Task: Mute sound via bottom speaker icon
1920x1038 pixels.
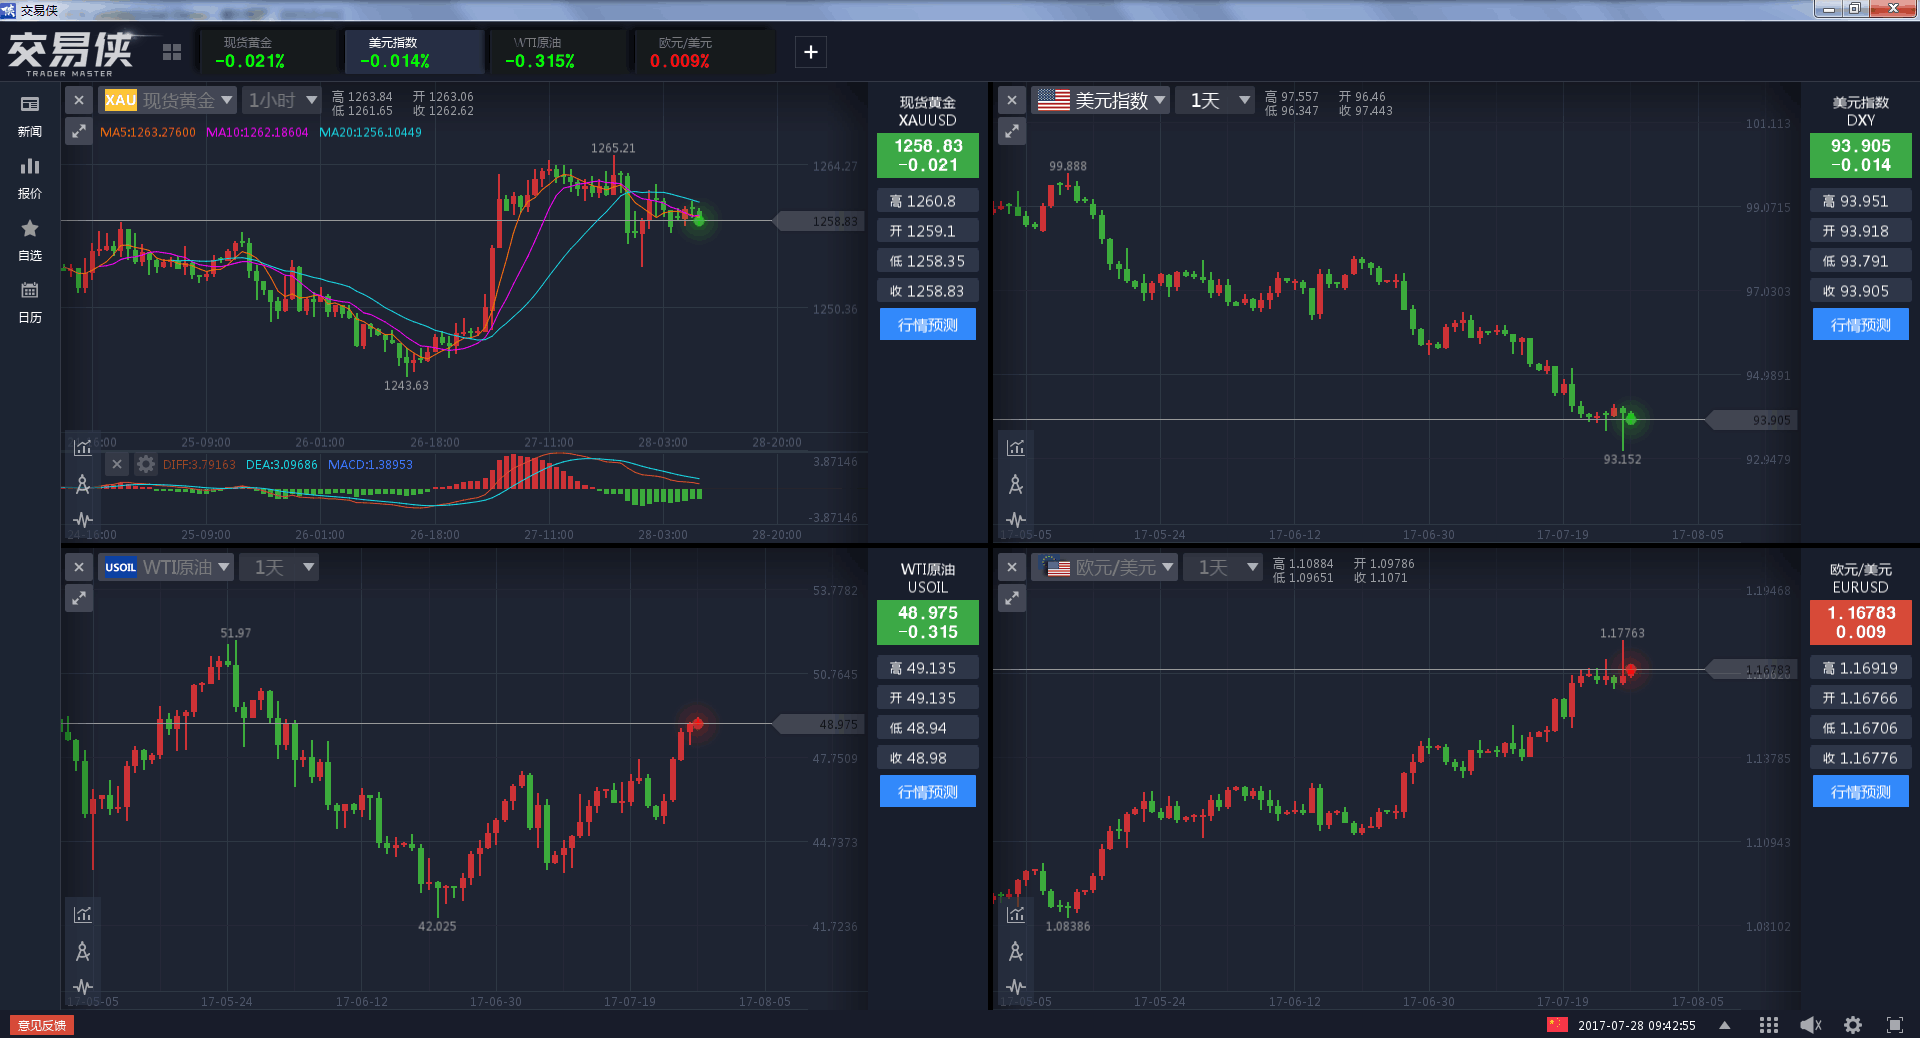Action: [1811, 1025]
